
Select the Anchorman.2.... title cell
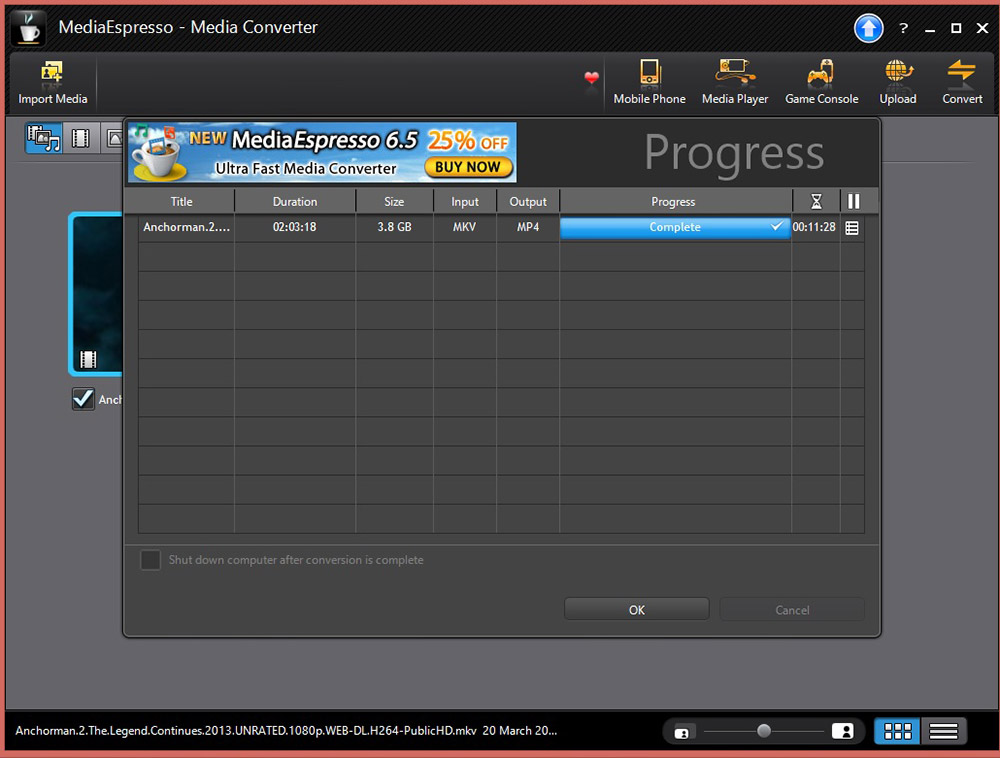tap(186, 227)
